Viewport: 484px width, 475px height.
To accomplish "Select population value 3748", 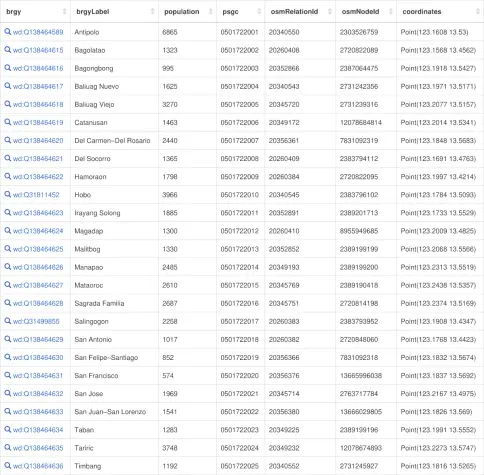I will pos(170,448).
